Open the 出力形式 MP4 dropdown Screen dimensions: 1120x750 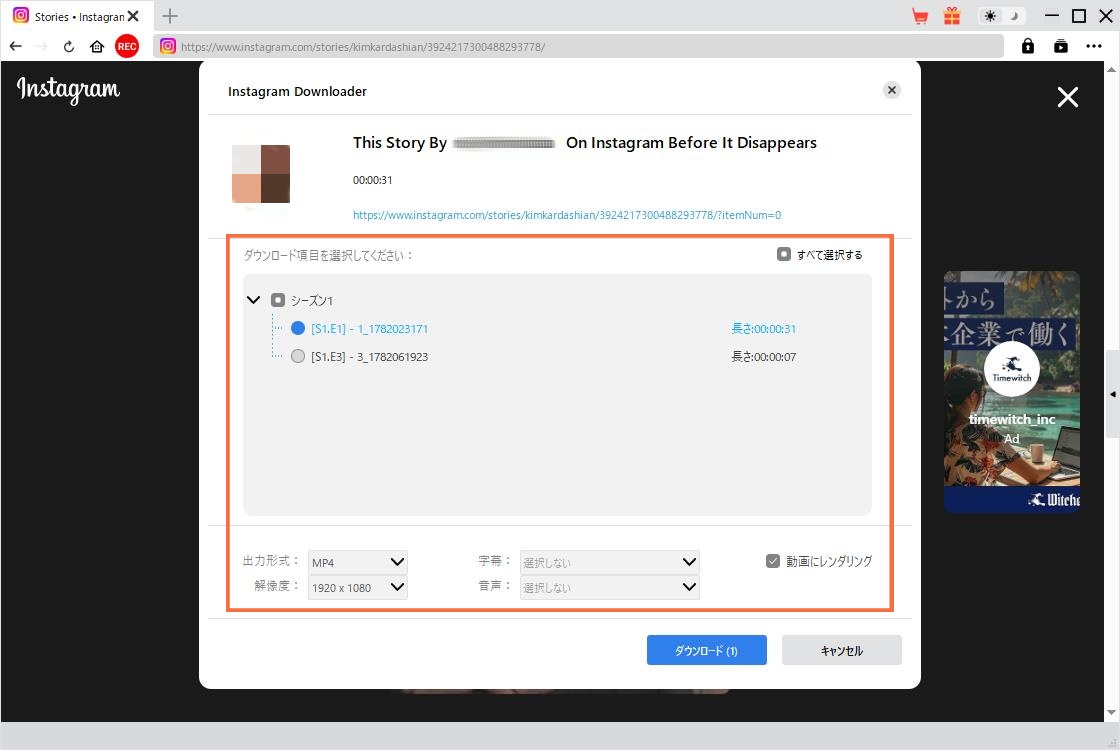pos(358,562)
